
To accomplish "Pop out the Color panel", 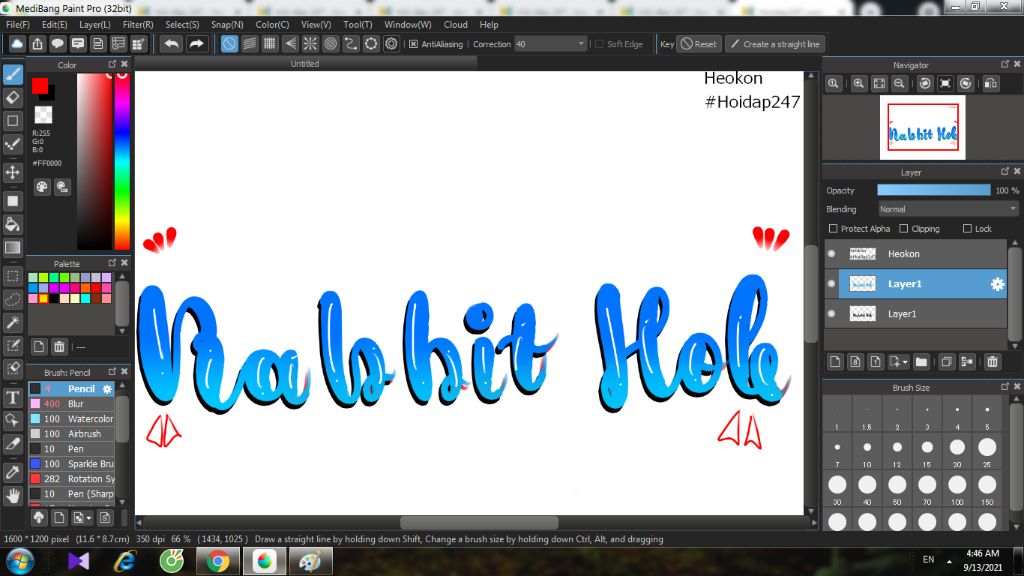I will 112,64.
